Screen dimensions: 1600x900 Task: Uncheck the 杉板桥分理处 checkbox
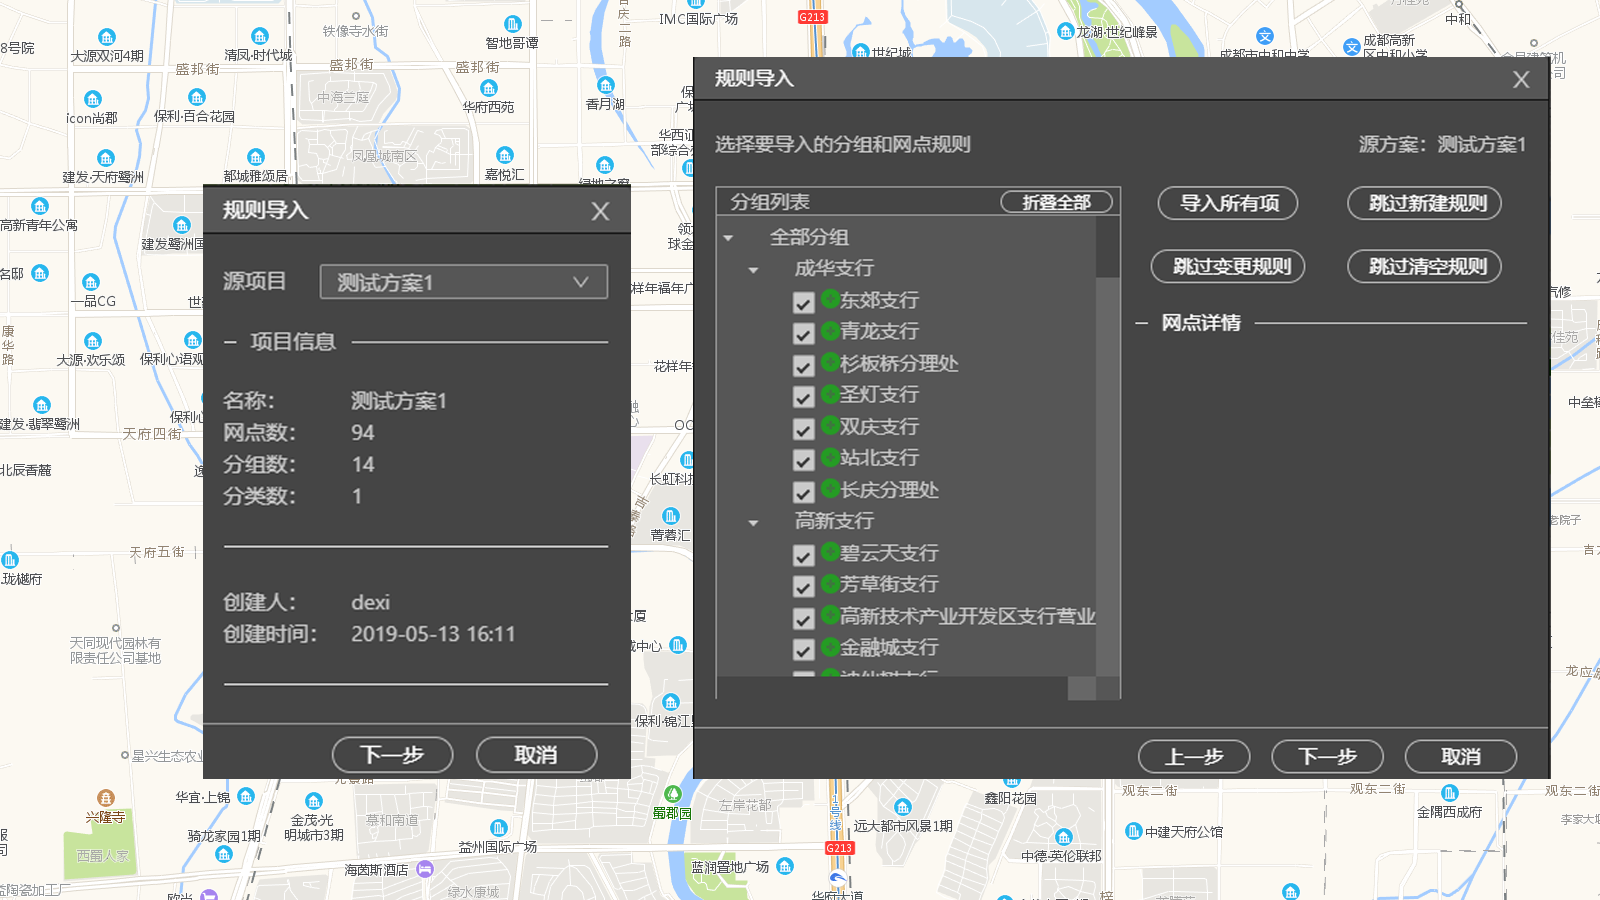pos(803,365)
